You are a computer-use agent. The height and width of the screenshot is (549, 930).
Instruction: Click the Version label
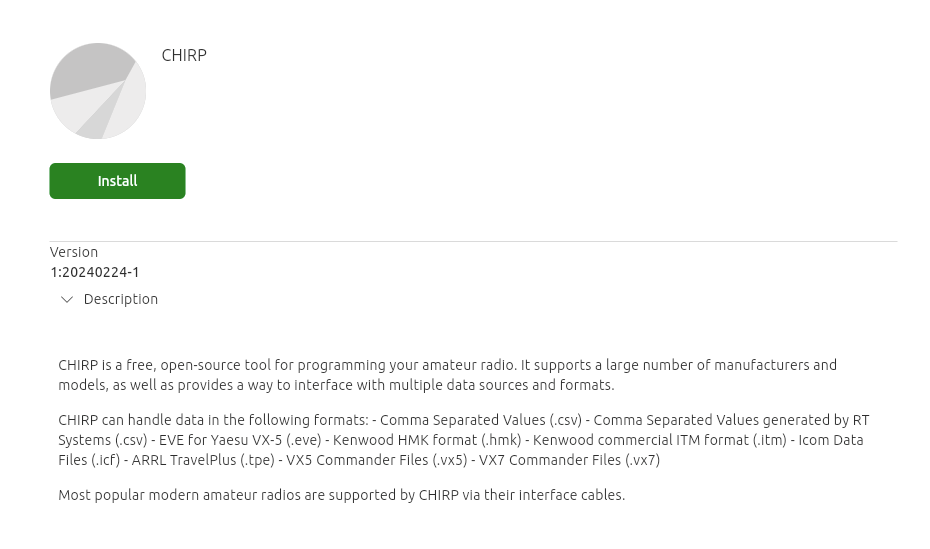(74, 252)
